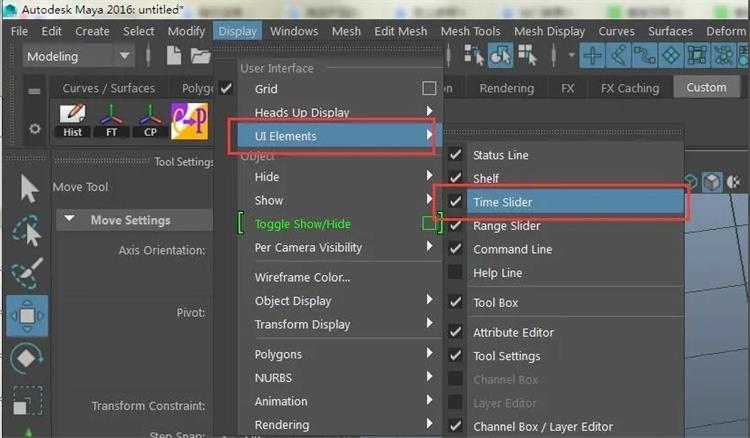Click the Hist shelf icon
This screenshot has height=438, width=750.
pos(73,121)
